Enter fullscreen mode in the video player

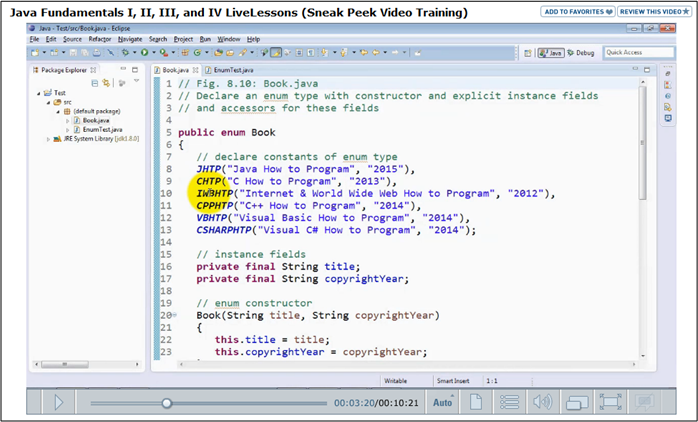point(610,402)
